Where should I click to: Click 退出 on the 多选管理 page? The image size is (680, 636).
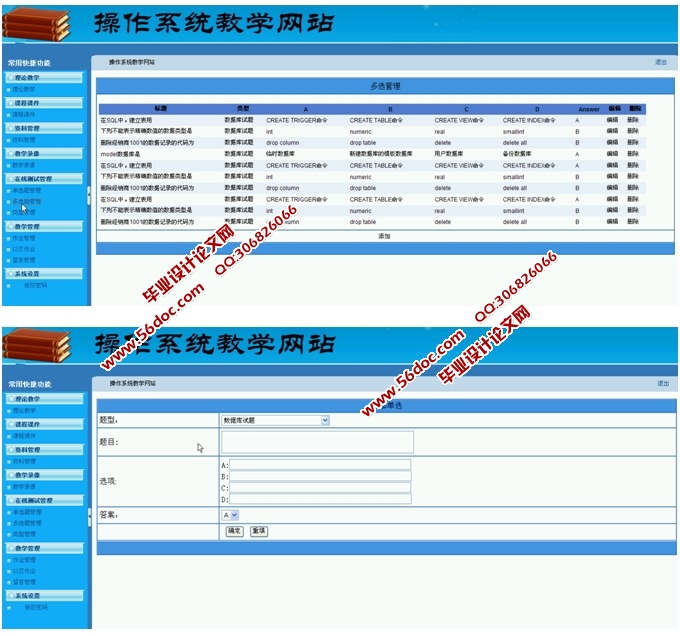click(660, 62)
